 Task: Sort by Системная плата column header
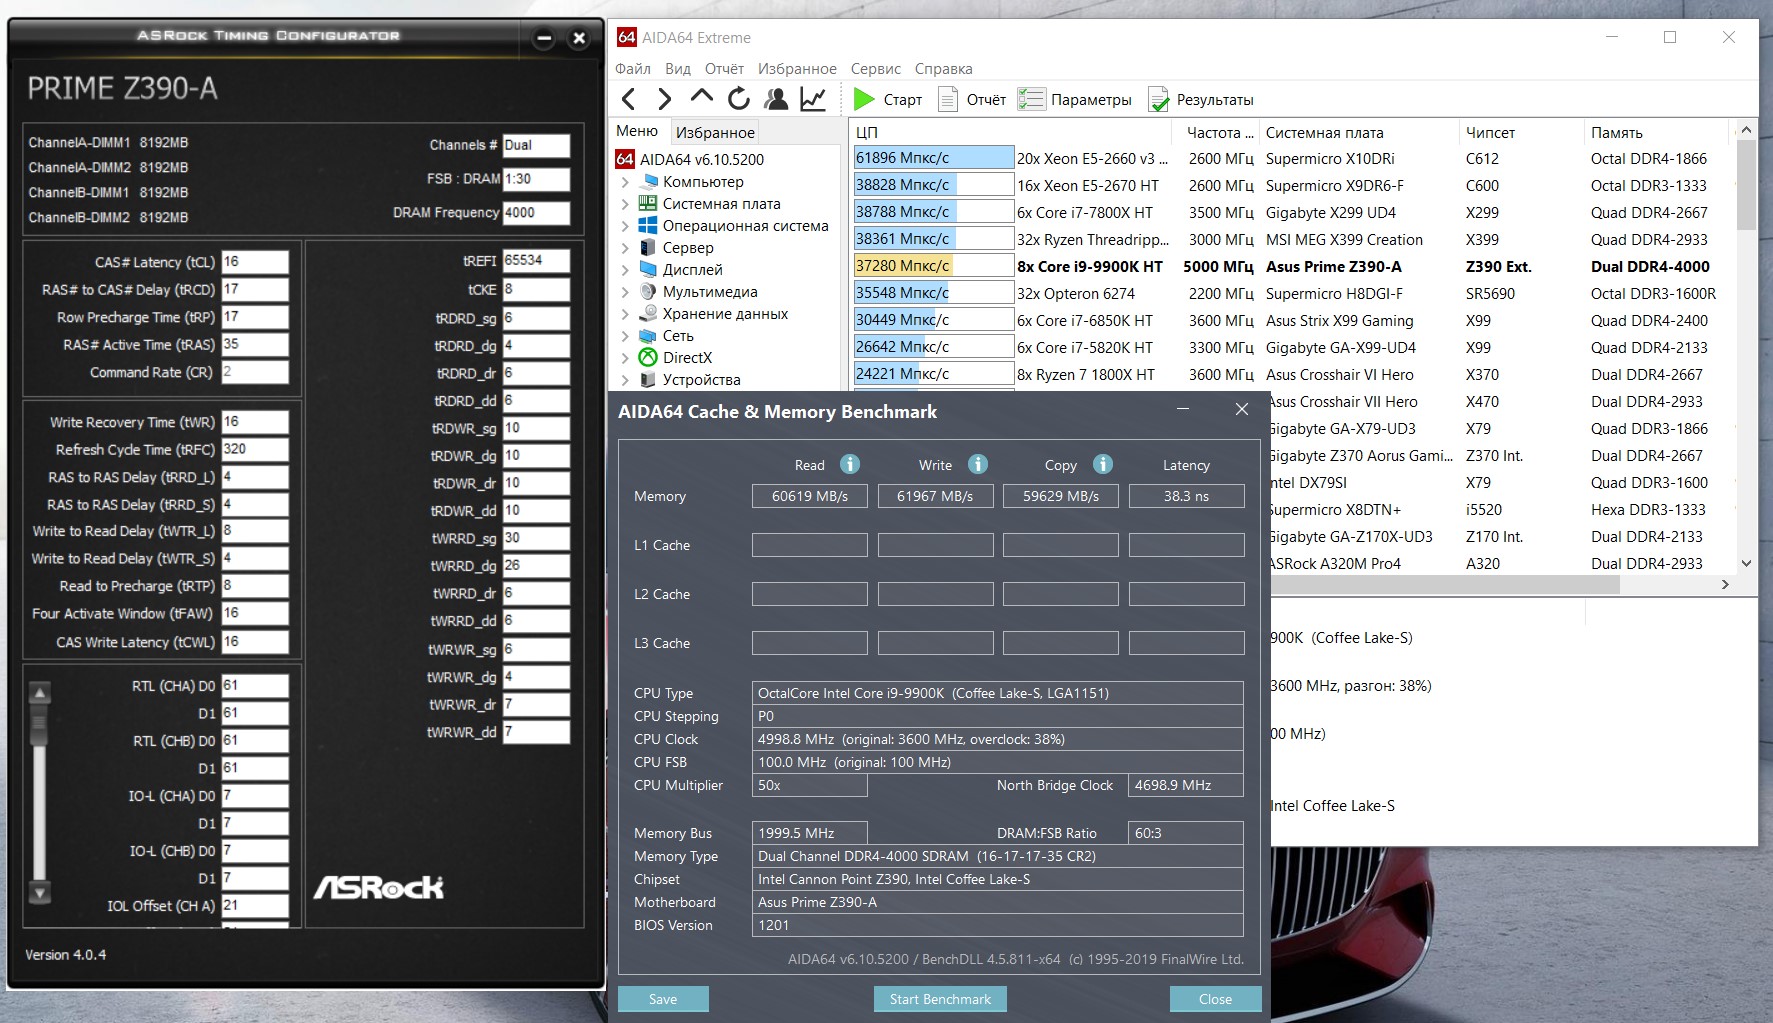(x=1358, y=132)
